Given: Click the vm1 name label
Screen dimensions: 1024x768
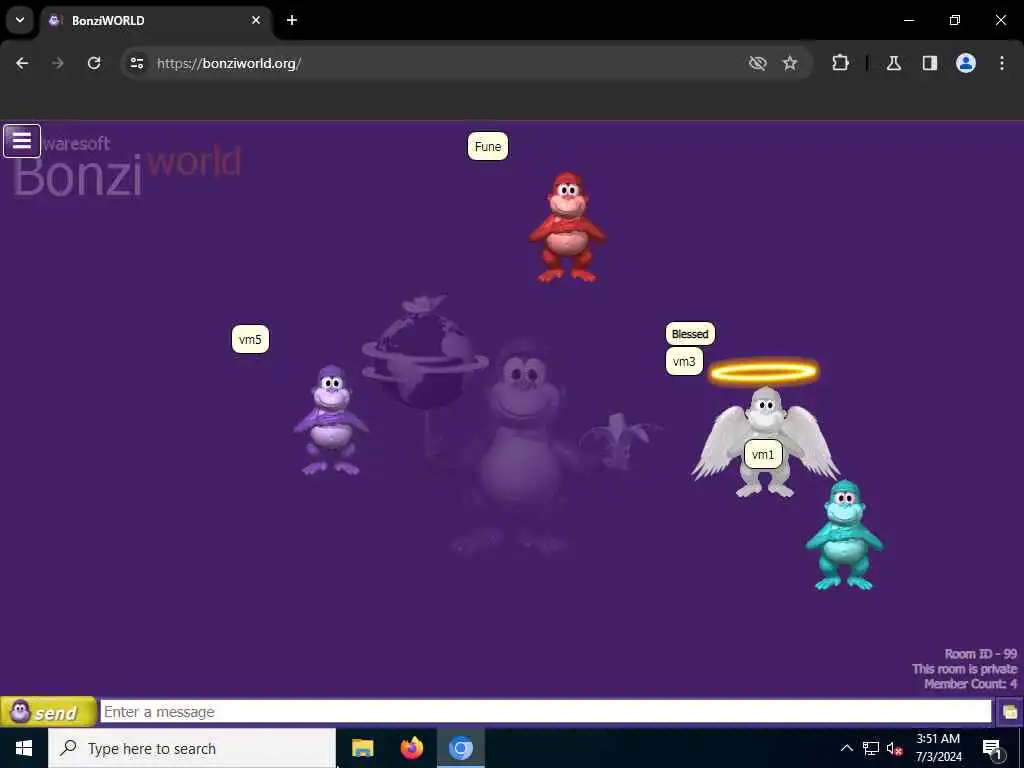Looking at the screenshot, I should (x=763, y=454).
